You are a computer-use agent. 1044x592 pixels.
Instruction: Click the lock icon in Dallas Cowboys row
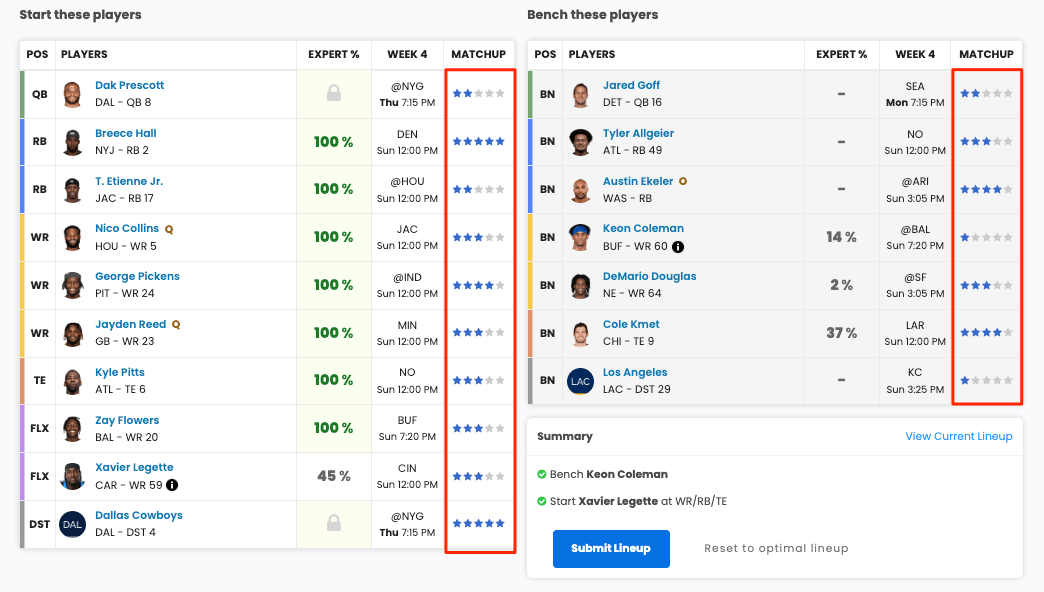pyautogui.click(x=334, y=523)
